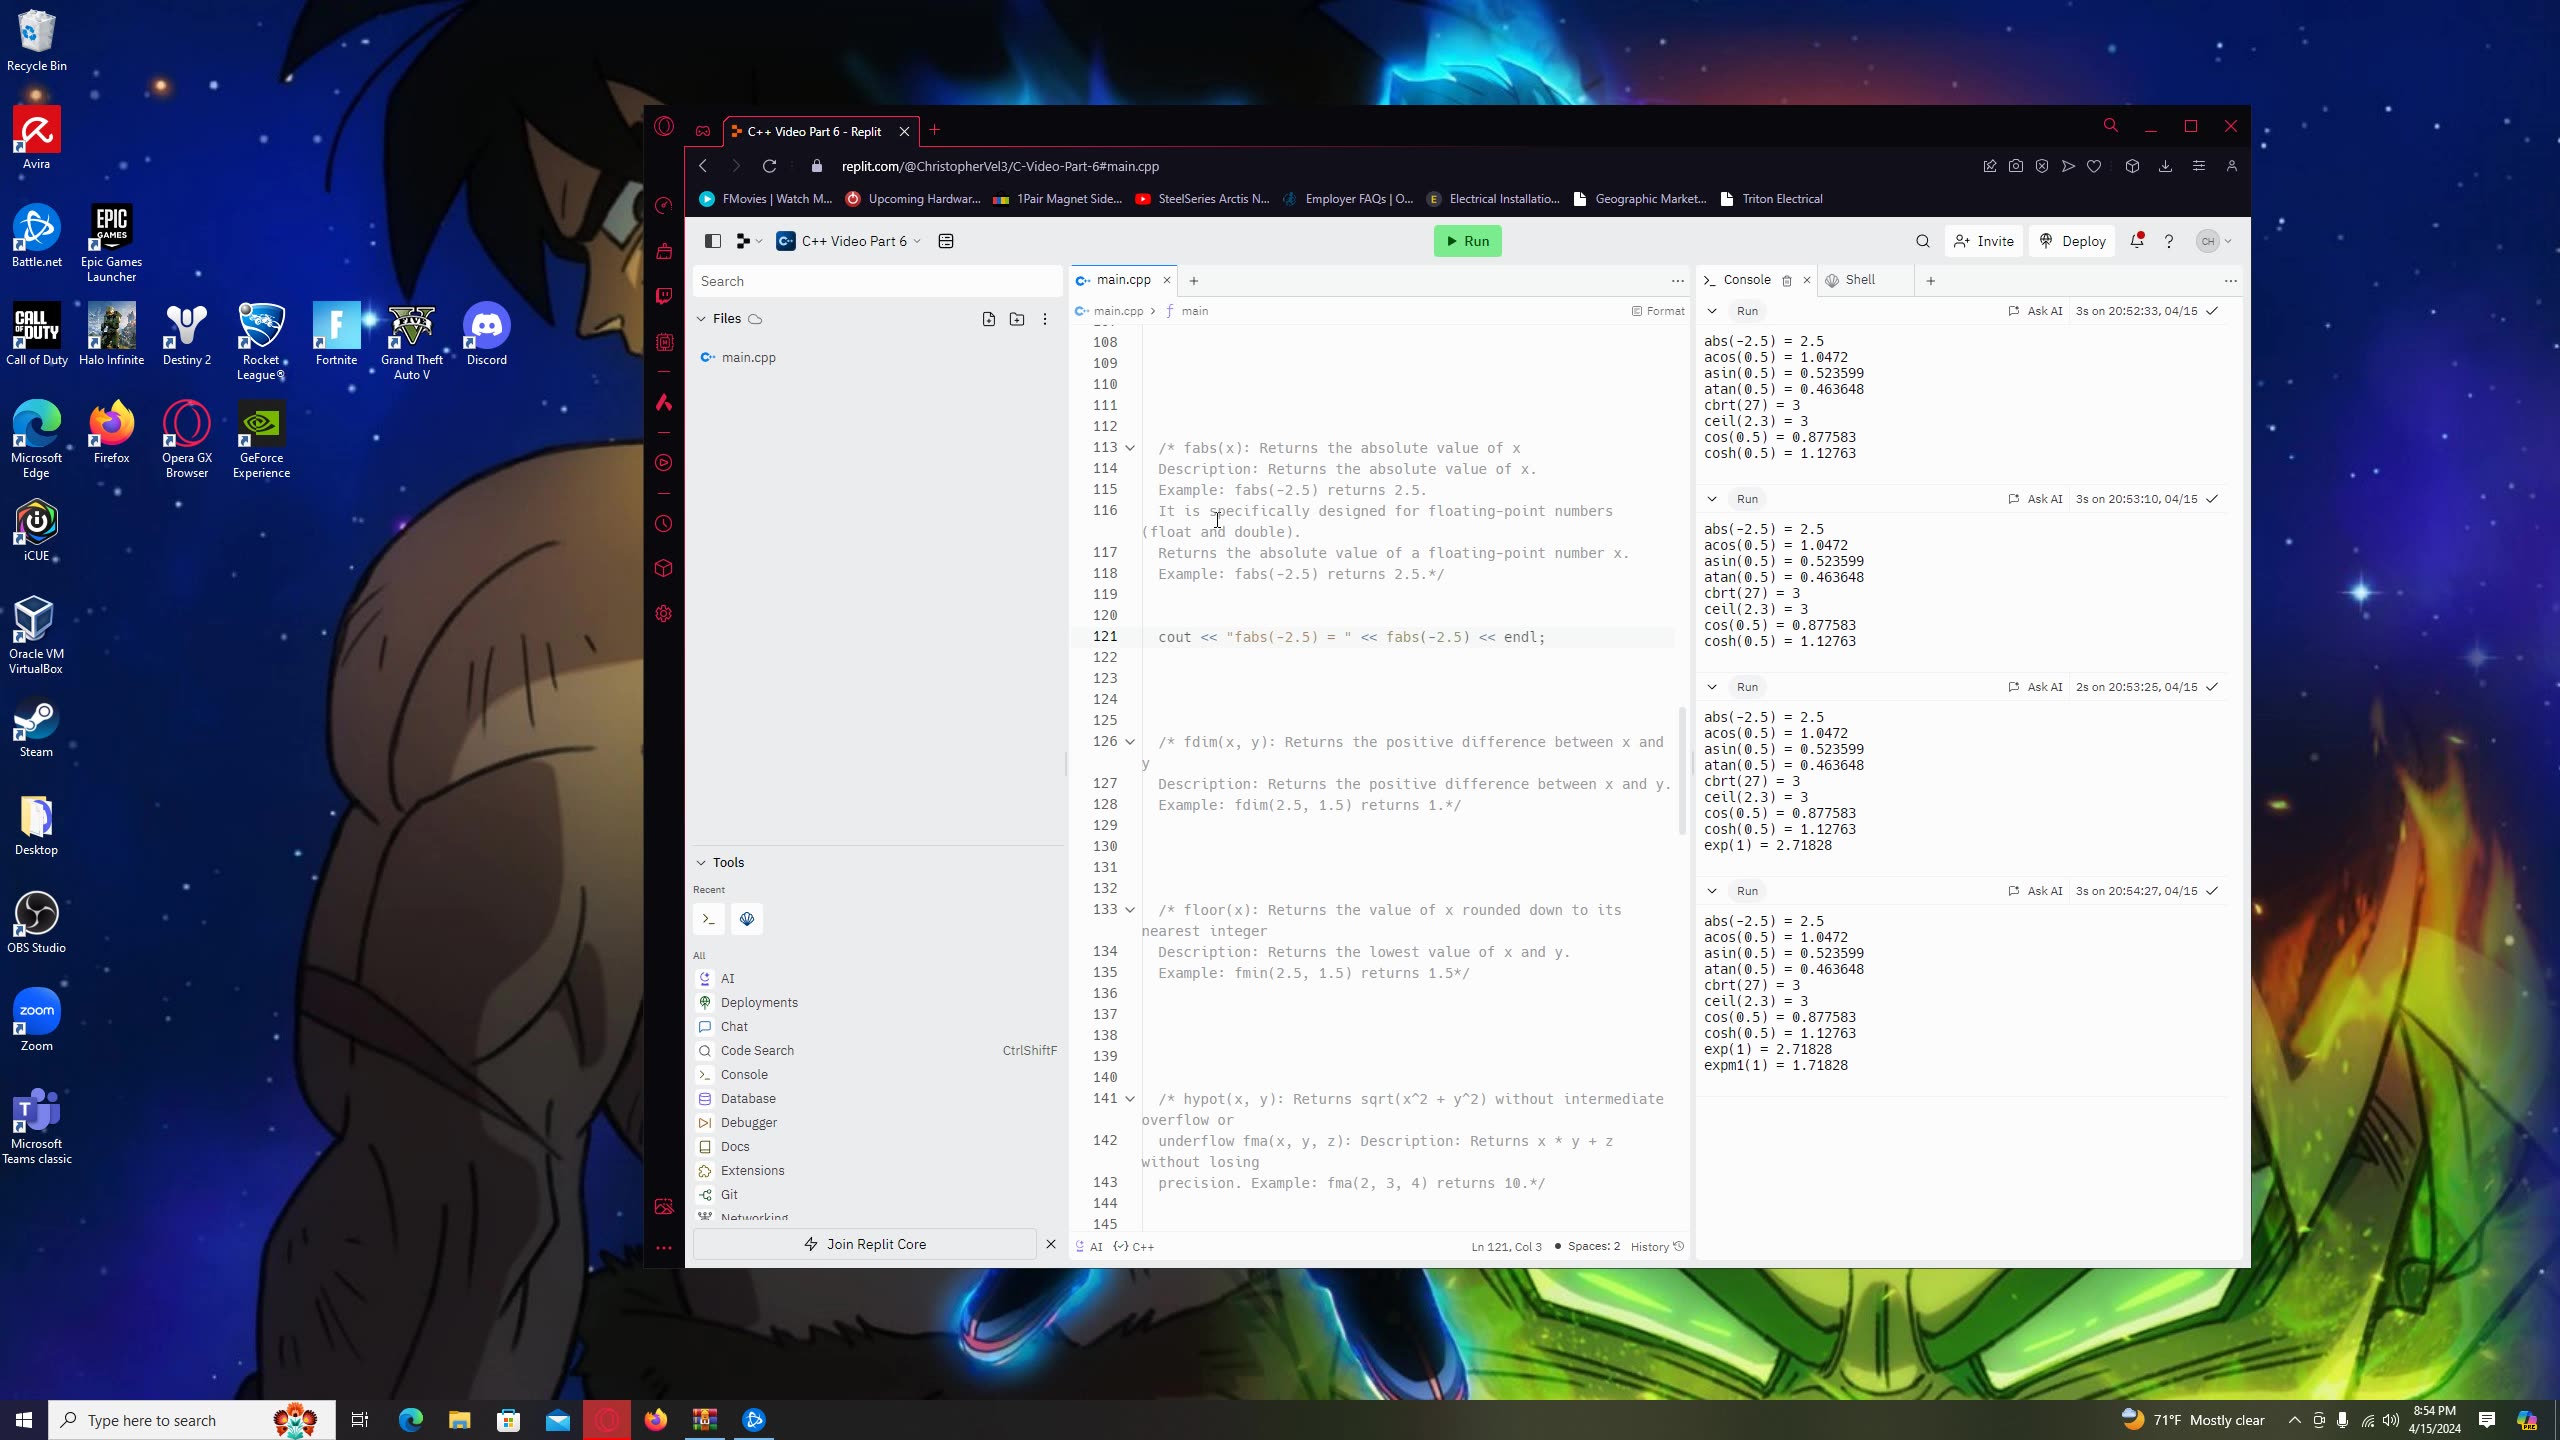Select the main.cpp editor tab
2560x1440 pixels.
[1122, 280]
